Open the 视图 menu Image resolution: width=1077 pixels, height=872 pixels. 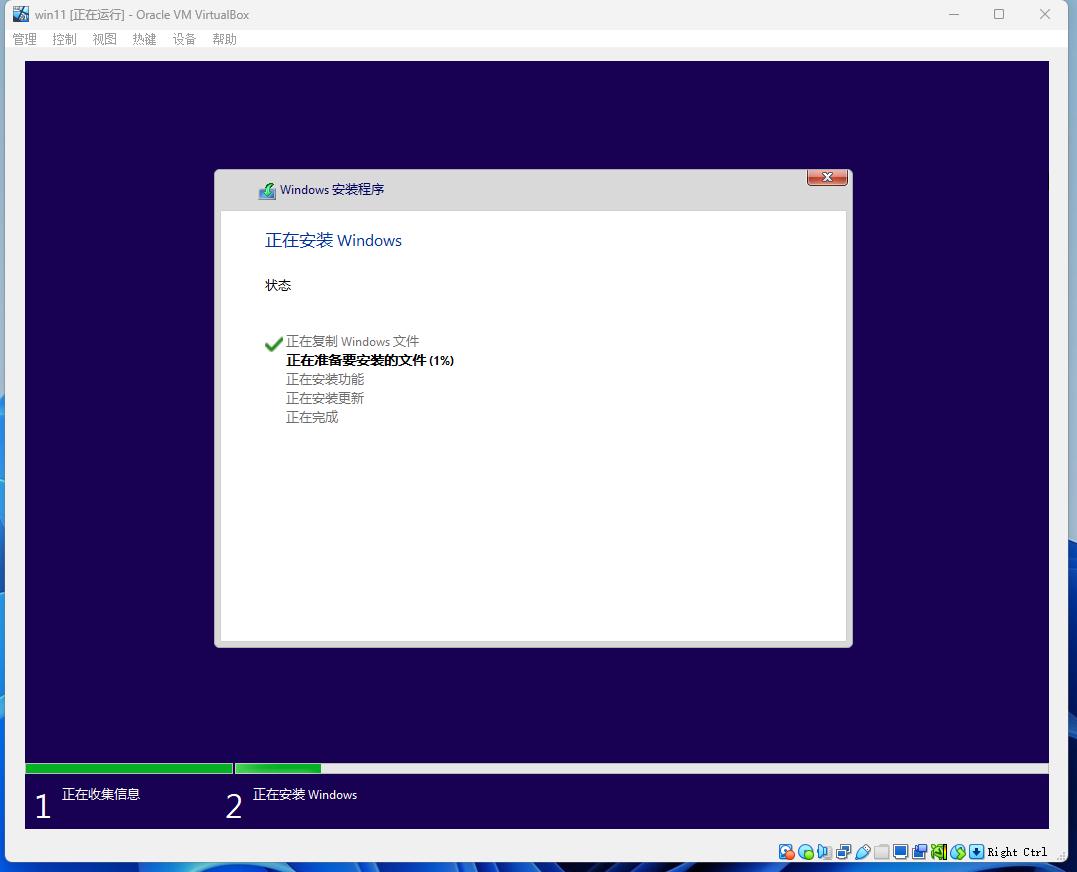(104, 39)
